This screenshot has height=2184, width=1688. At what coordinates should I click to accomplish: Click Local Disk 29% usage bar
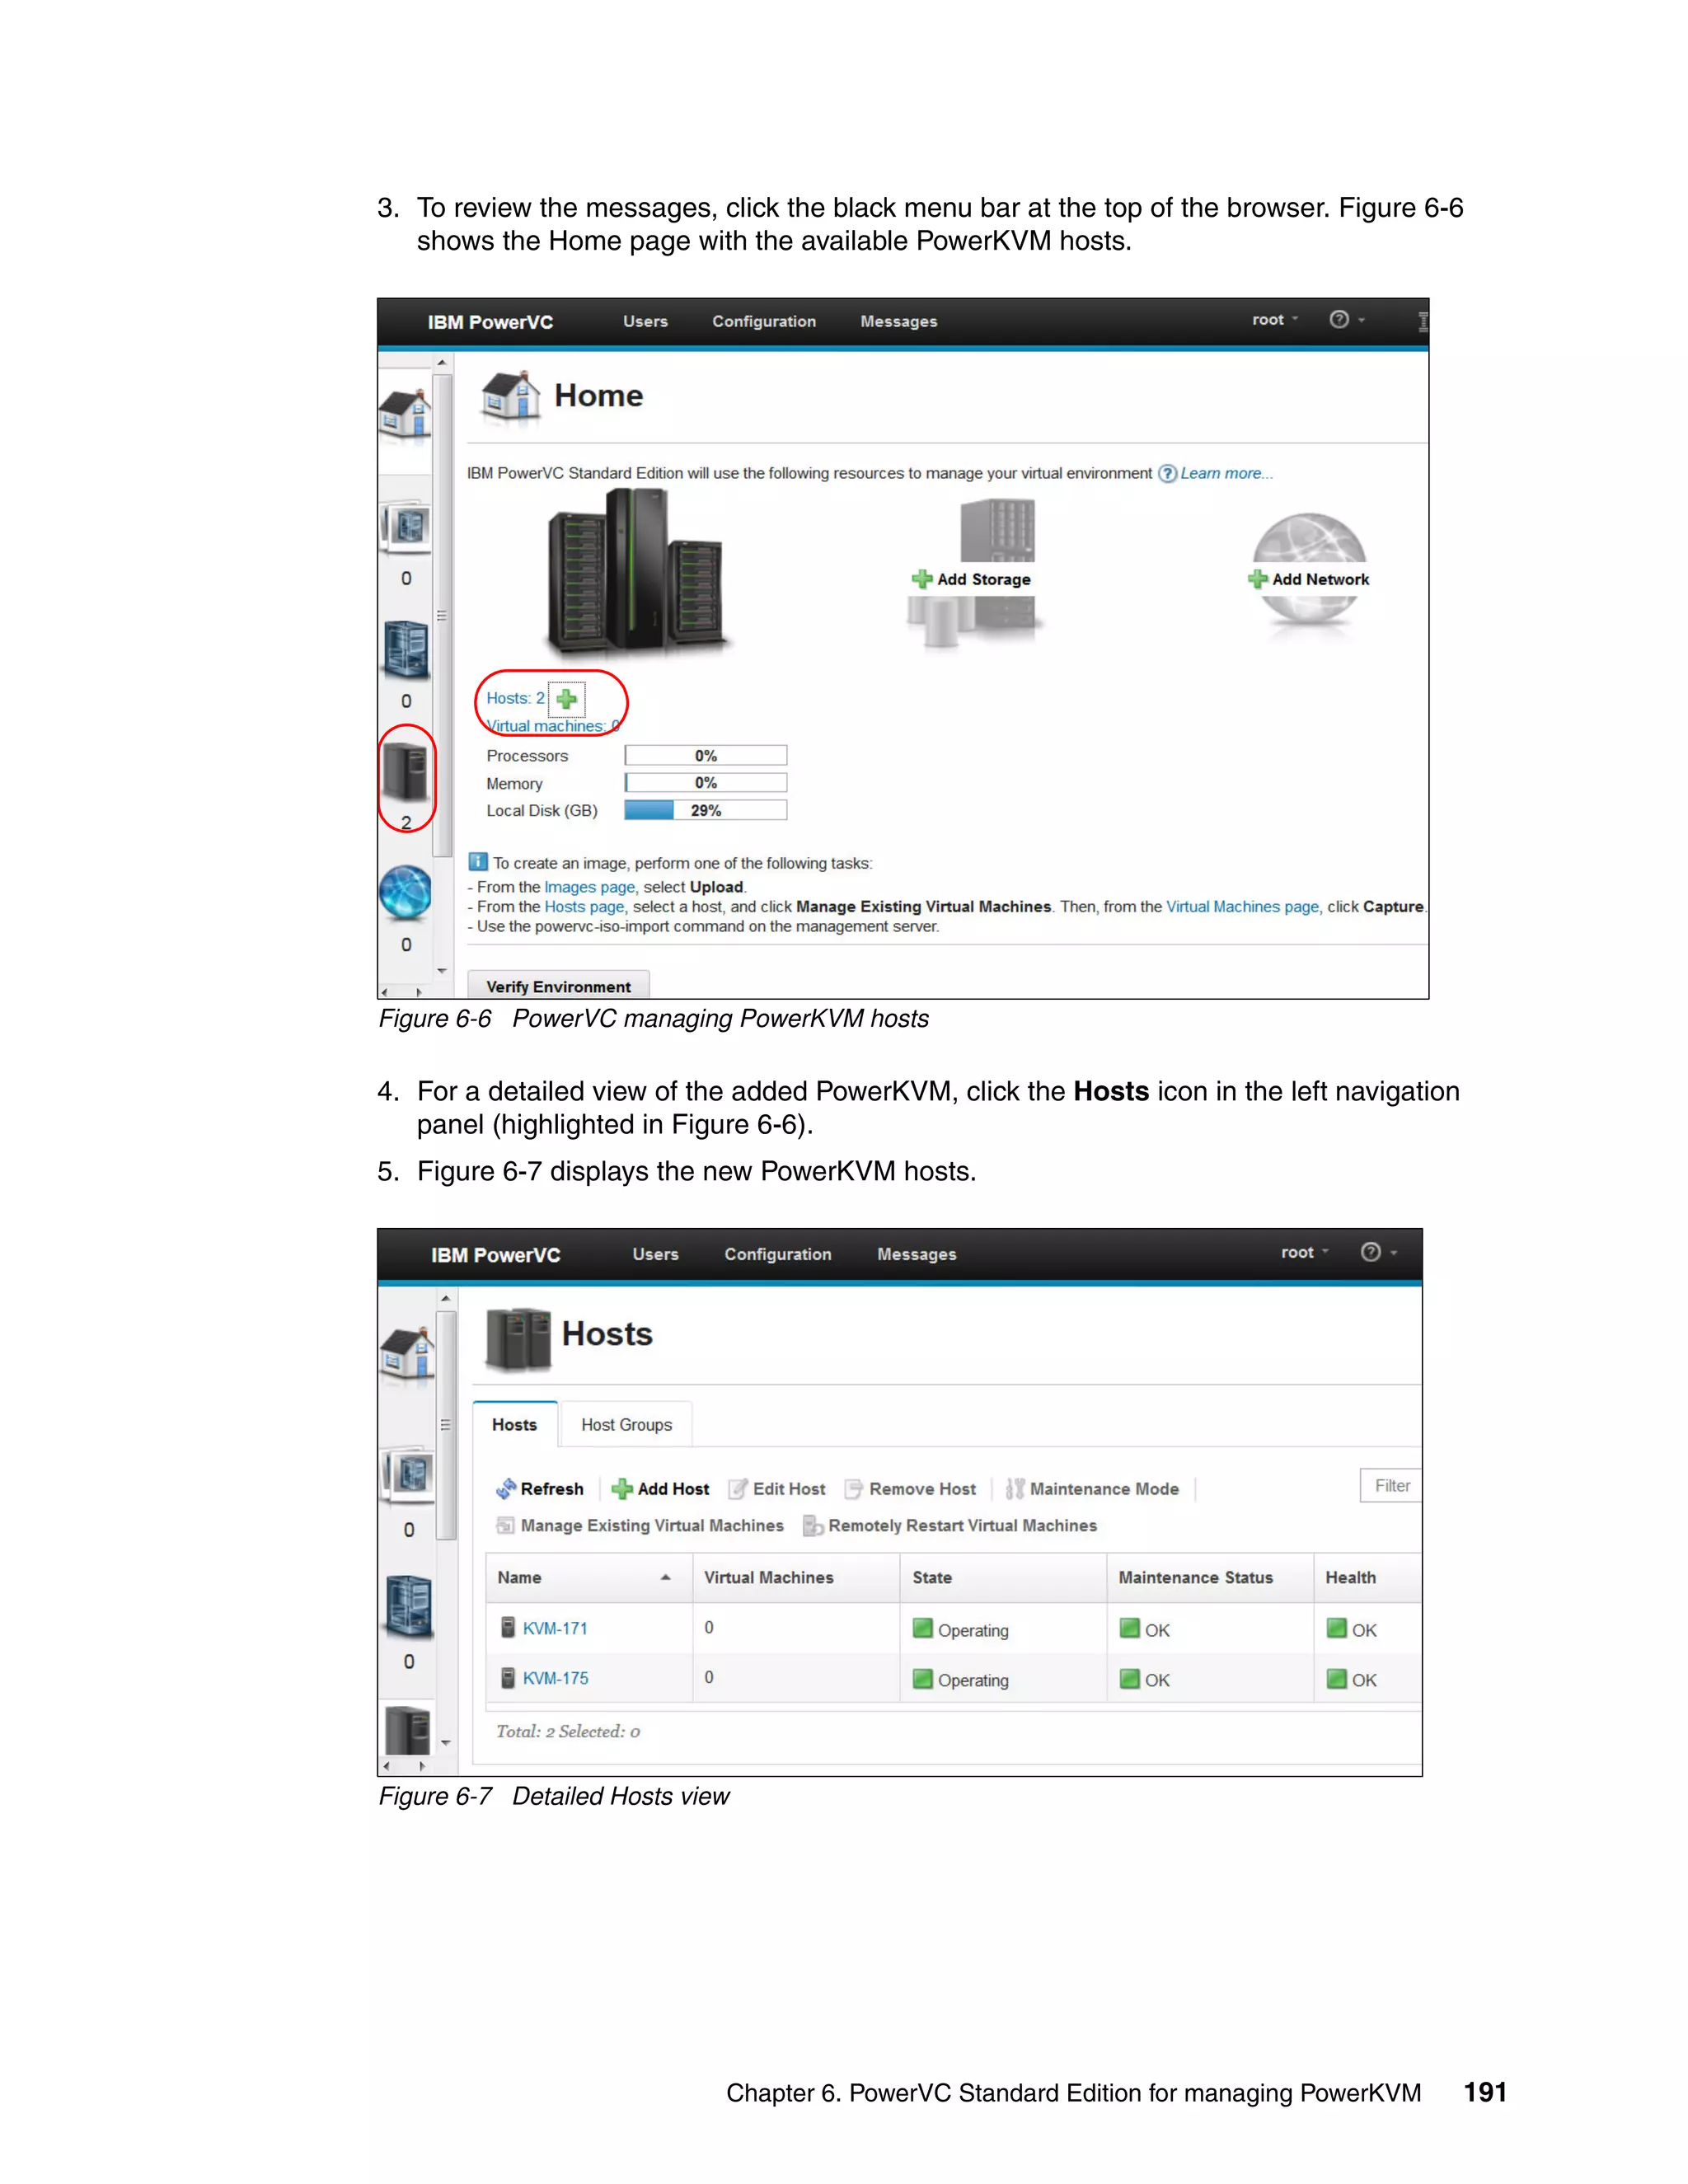(x=706, y=810)
